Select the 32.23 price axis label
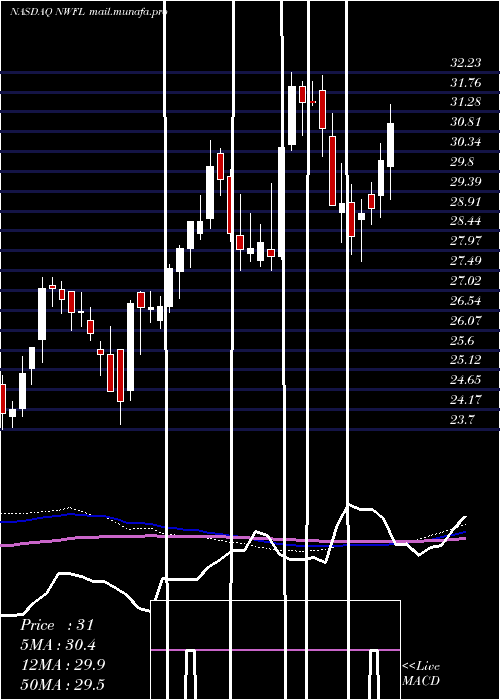This screenshot has height=700, width=500. [x=466, y=62]
